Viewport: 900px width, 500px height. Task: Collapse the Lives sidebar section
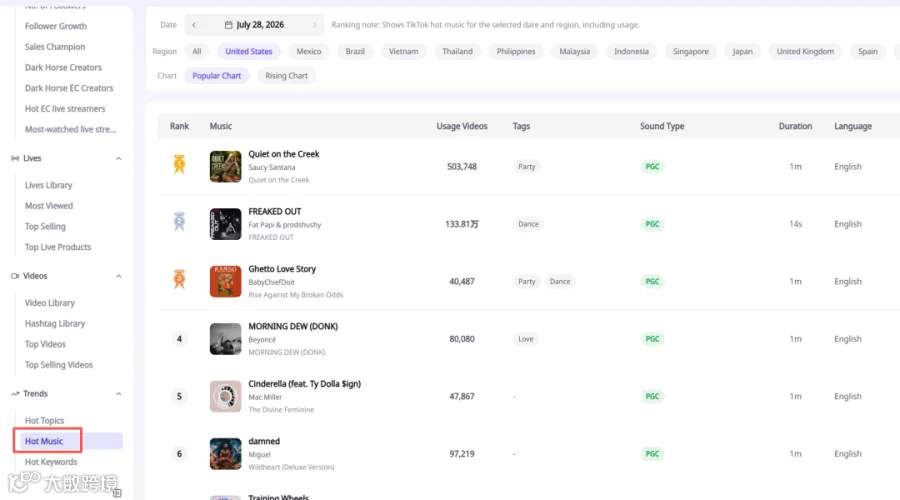[x=118, y=158]
